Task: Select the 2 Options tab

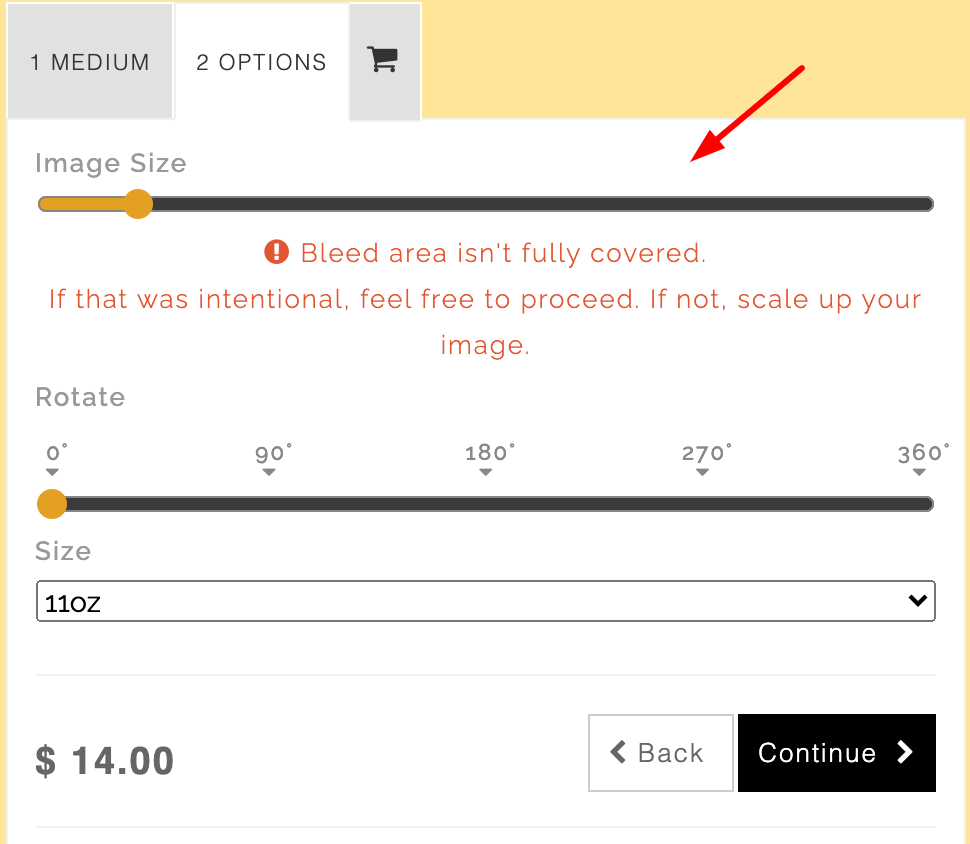Action: pyautogui.click(x=261, y=62)
